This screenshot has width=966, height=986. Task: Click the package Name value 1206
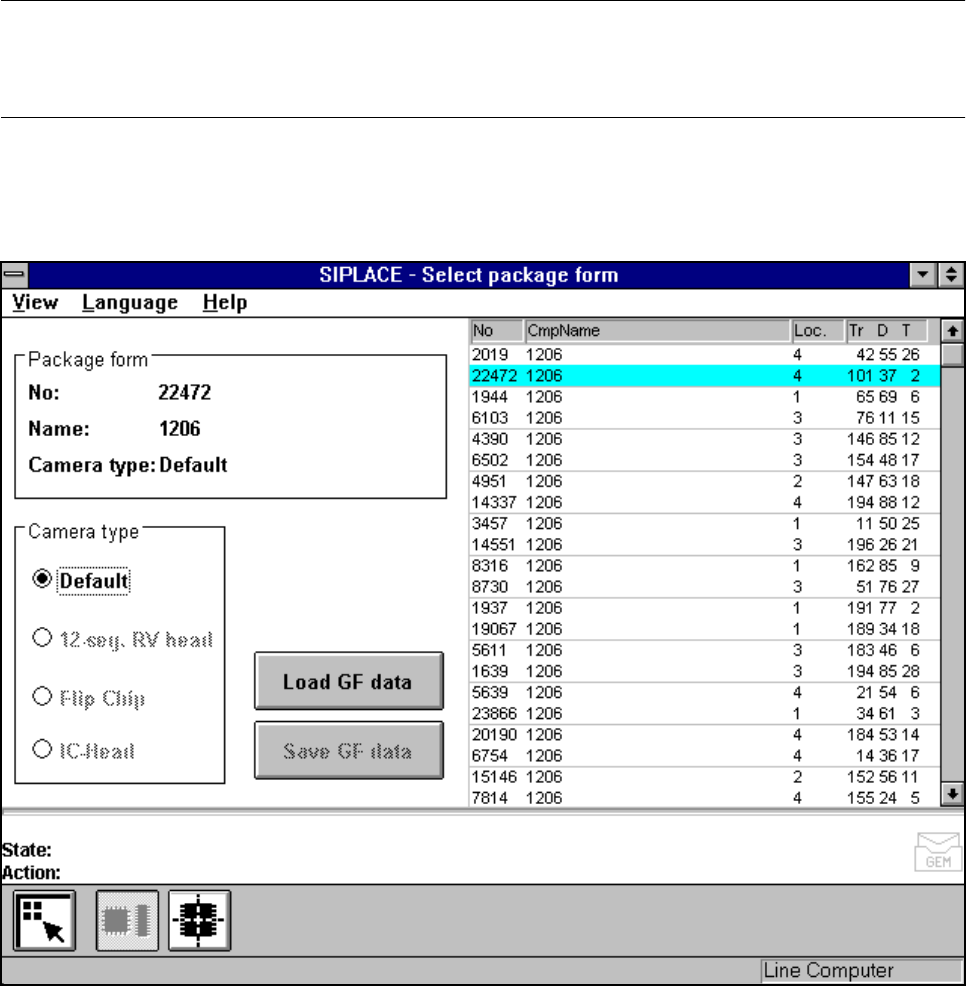[179, 429]
